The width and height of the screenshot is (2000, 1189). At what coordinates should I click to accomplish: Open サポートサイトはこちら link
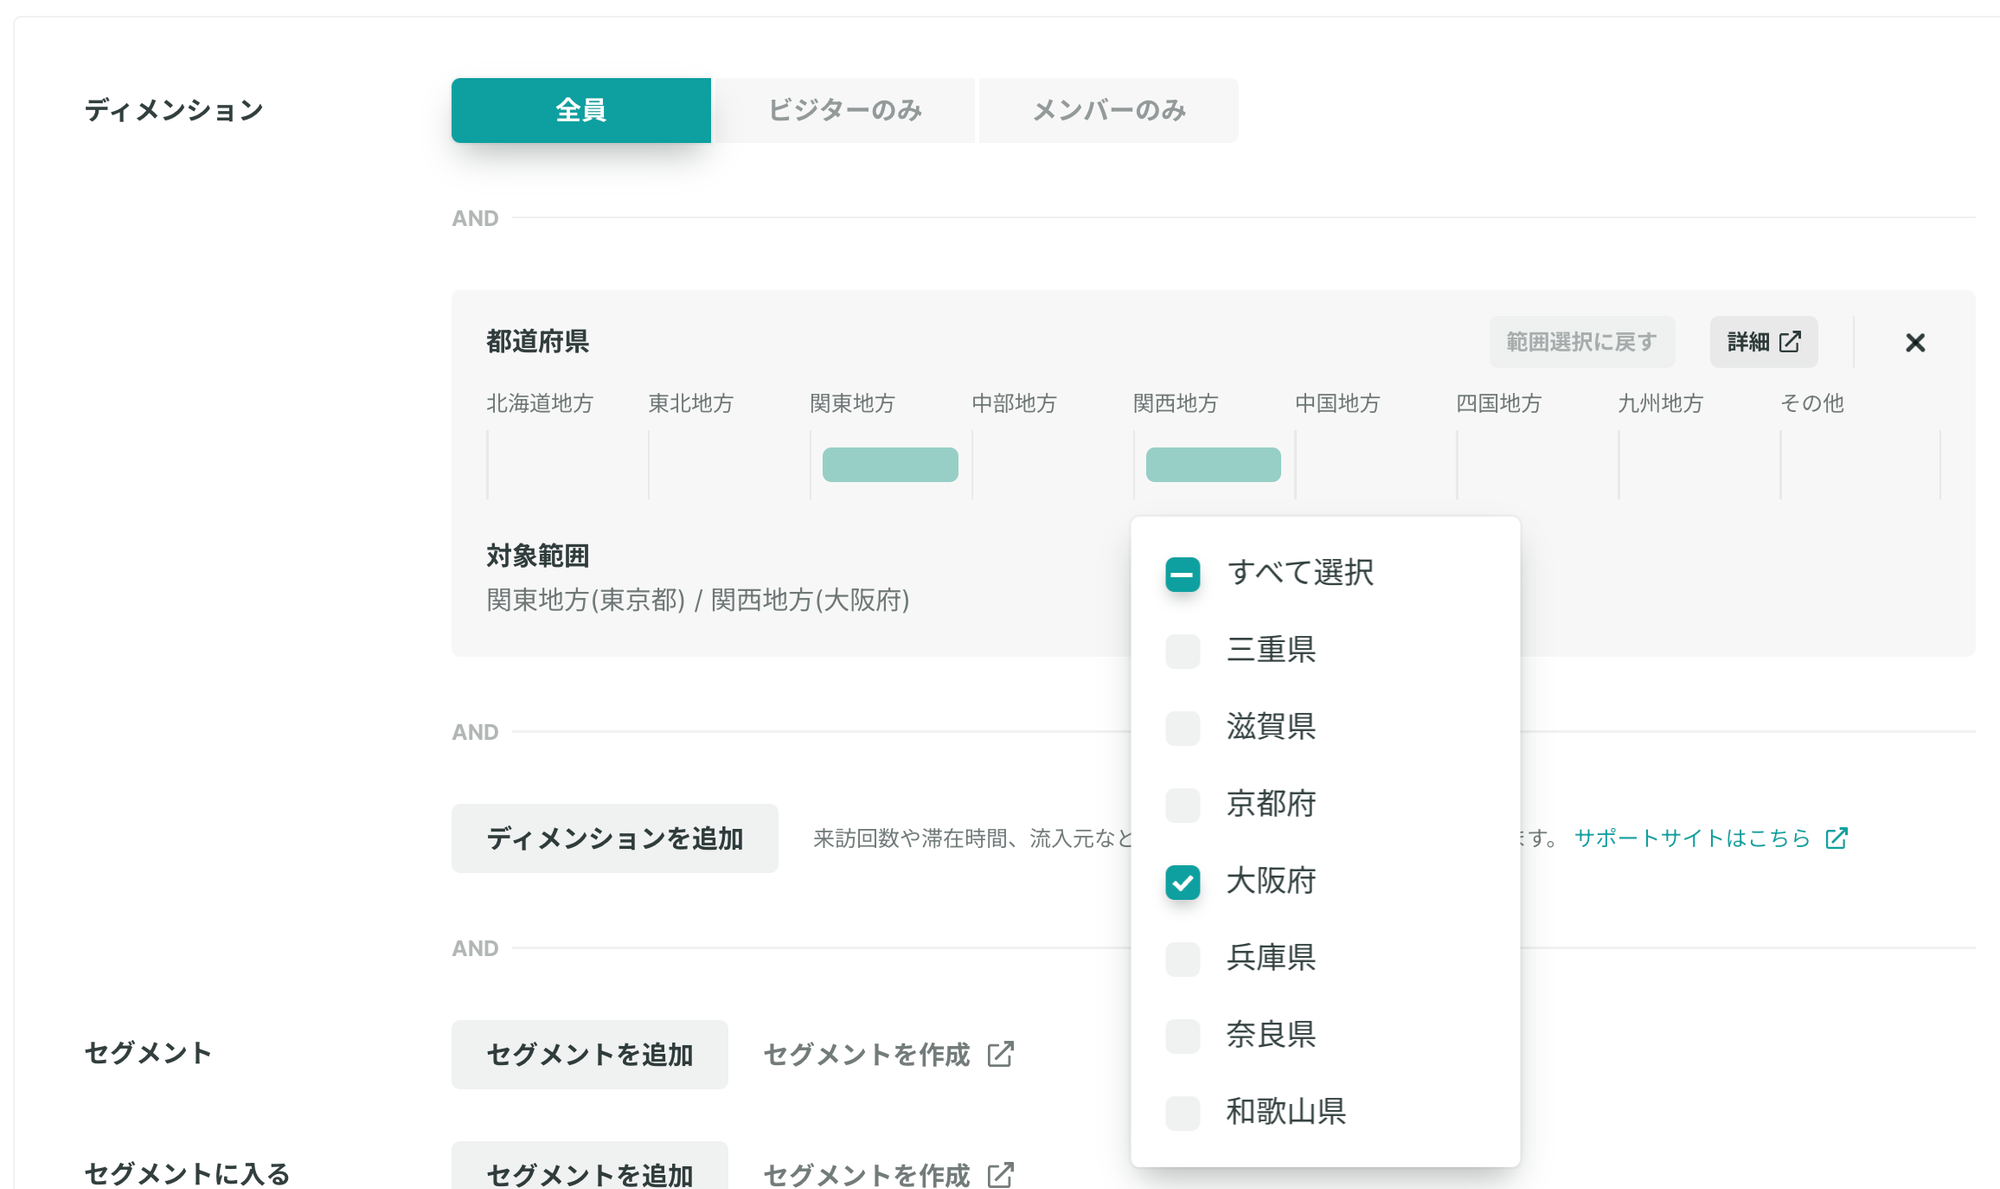(1692, 838)
